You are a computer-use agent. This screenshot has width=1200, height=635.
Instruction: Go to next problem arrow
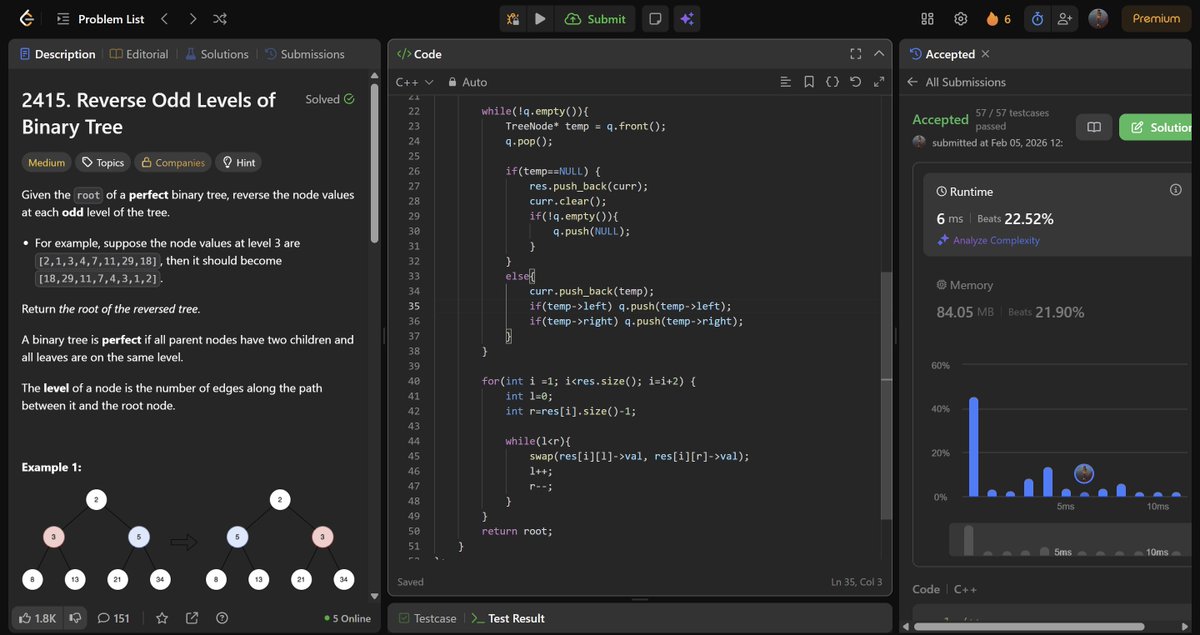(x=192, y=19)
